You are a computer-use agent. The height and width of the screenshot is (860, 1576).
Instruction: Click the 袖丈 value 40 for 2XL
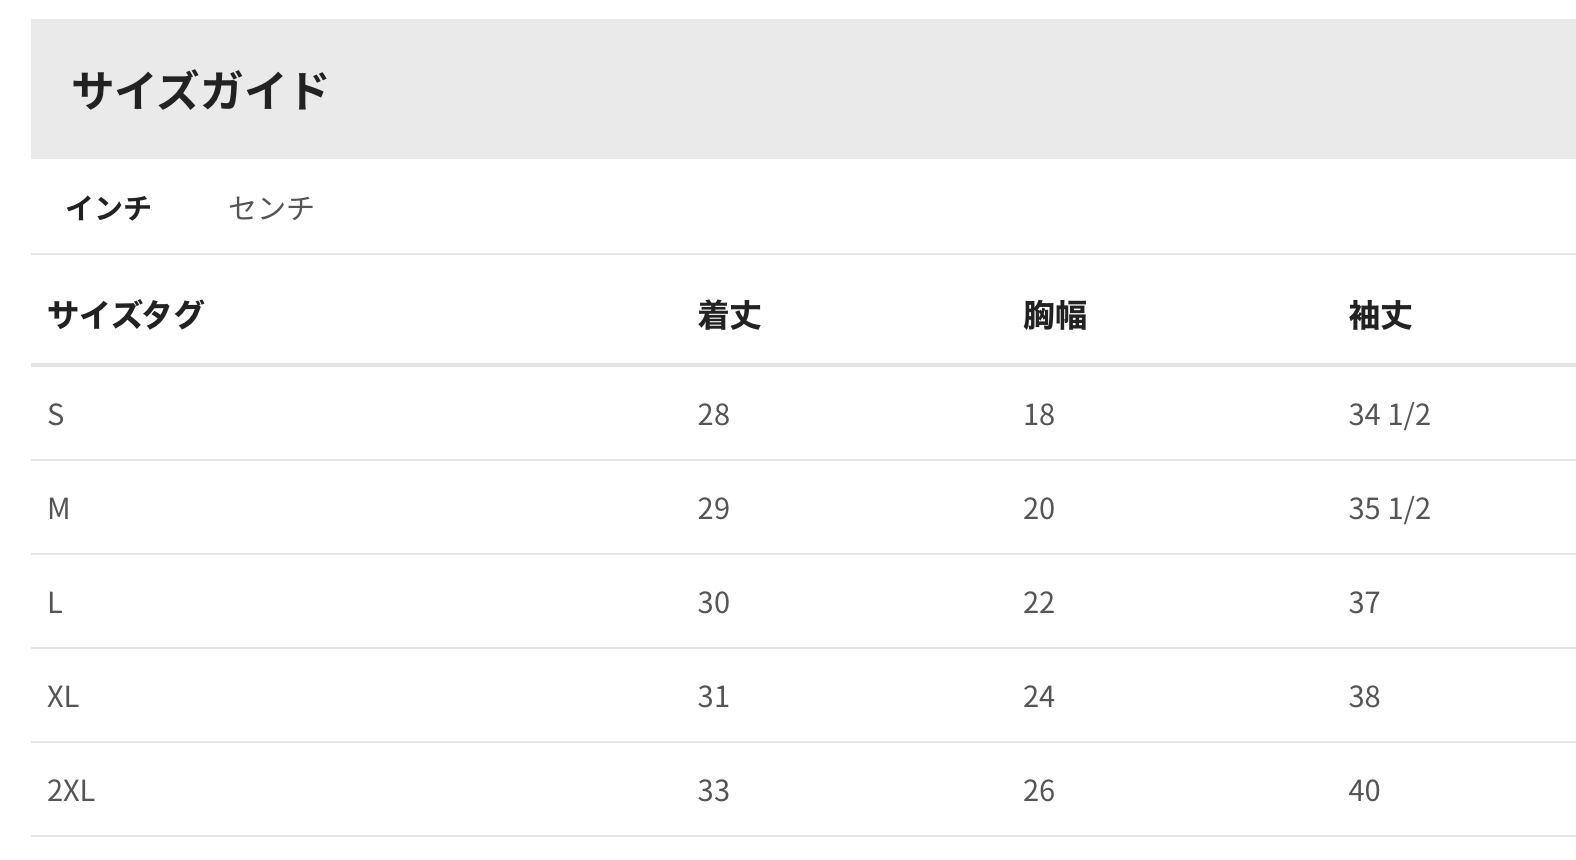pyautogui.click(x=1364, y=790)
